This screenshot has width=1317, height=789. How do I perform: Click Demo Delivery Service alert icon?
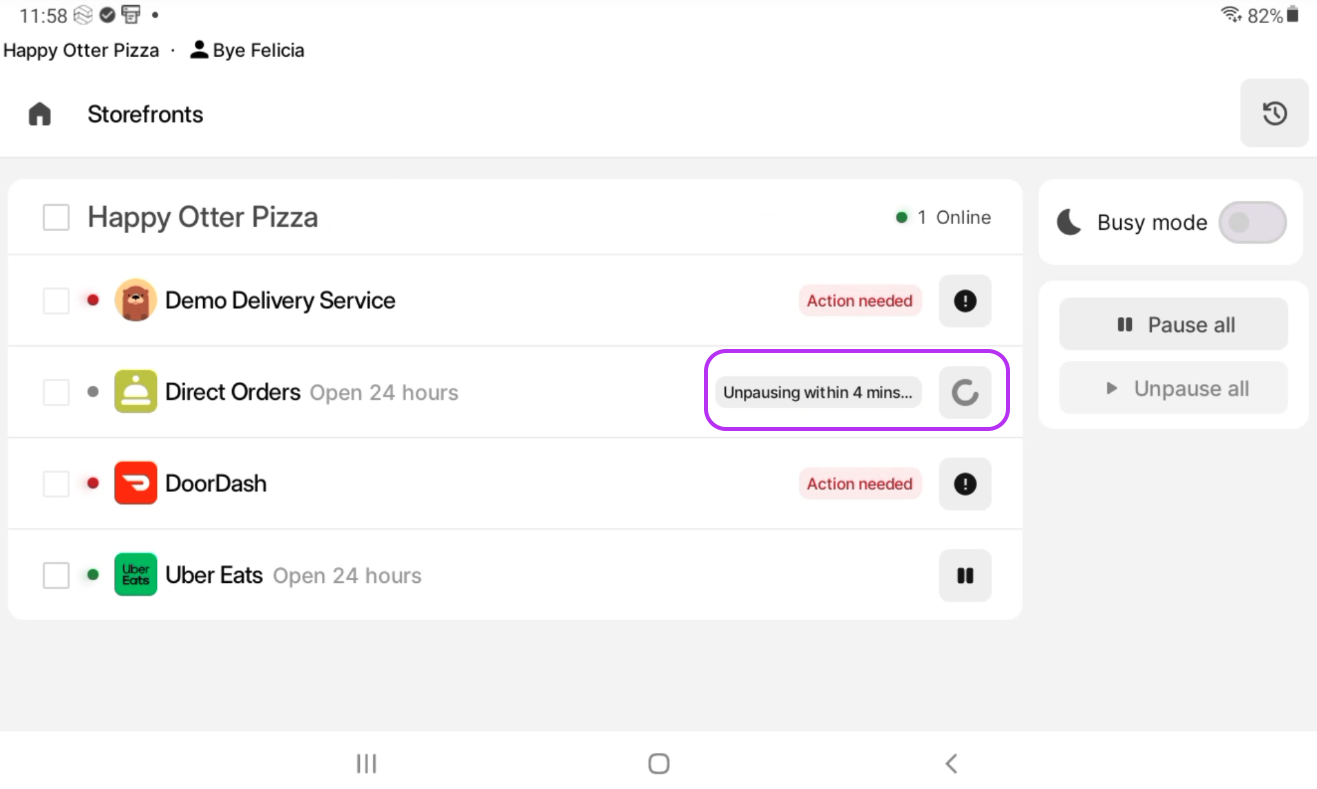click(965, 301)
